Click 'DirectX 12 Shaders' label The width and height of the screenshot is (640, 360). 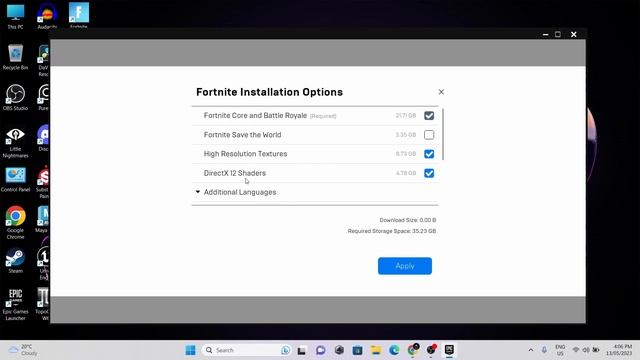(235, 173)
